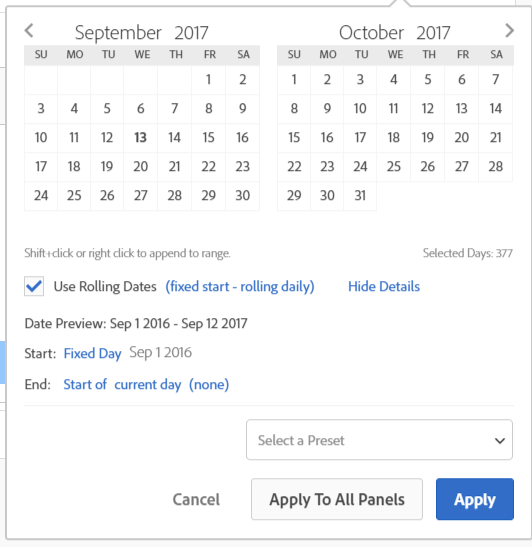Screen dimensions: 532x547
Task: Click the Apply button
Action: pyautogui.click(x=475, y=499)
